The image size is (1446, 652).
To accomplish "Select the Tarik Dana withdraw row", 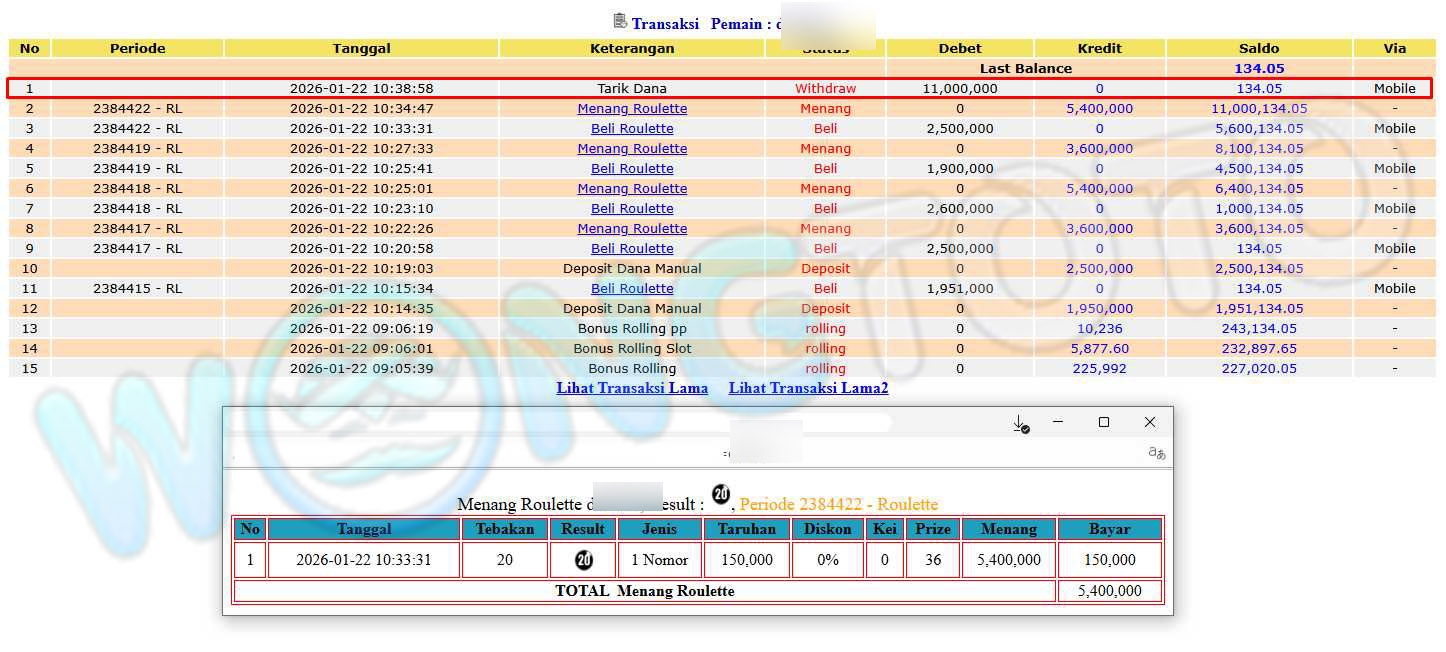I will pyautogui.click(x=632, y=88).
